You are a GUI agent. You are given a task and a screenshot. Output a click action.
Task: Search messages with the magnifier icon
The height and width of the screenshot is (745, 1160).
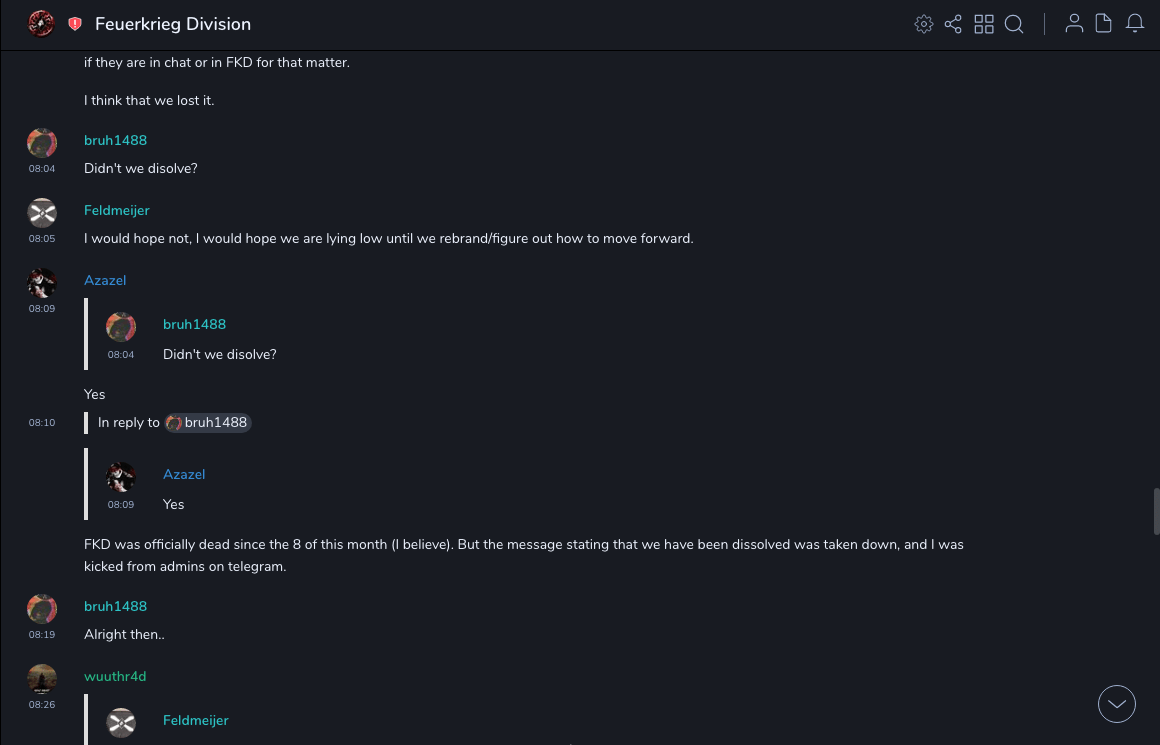[1014, 24]
